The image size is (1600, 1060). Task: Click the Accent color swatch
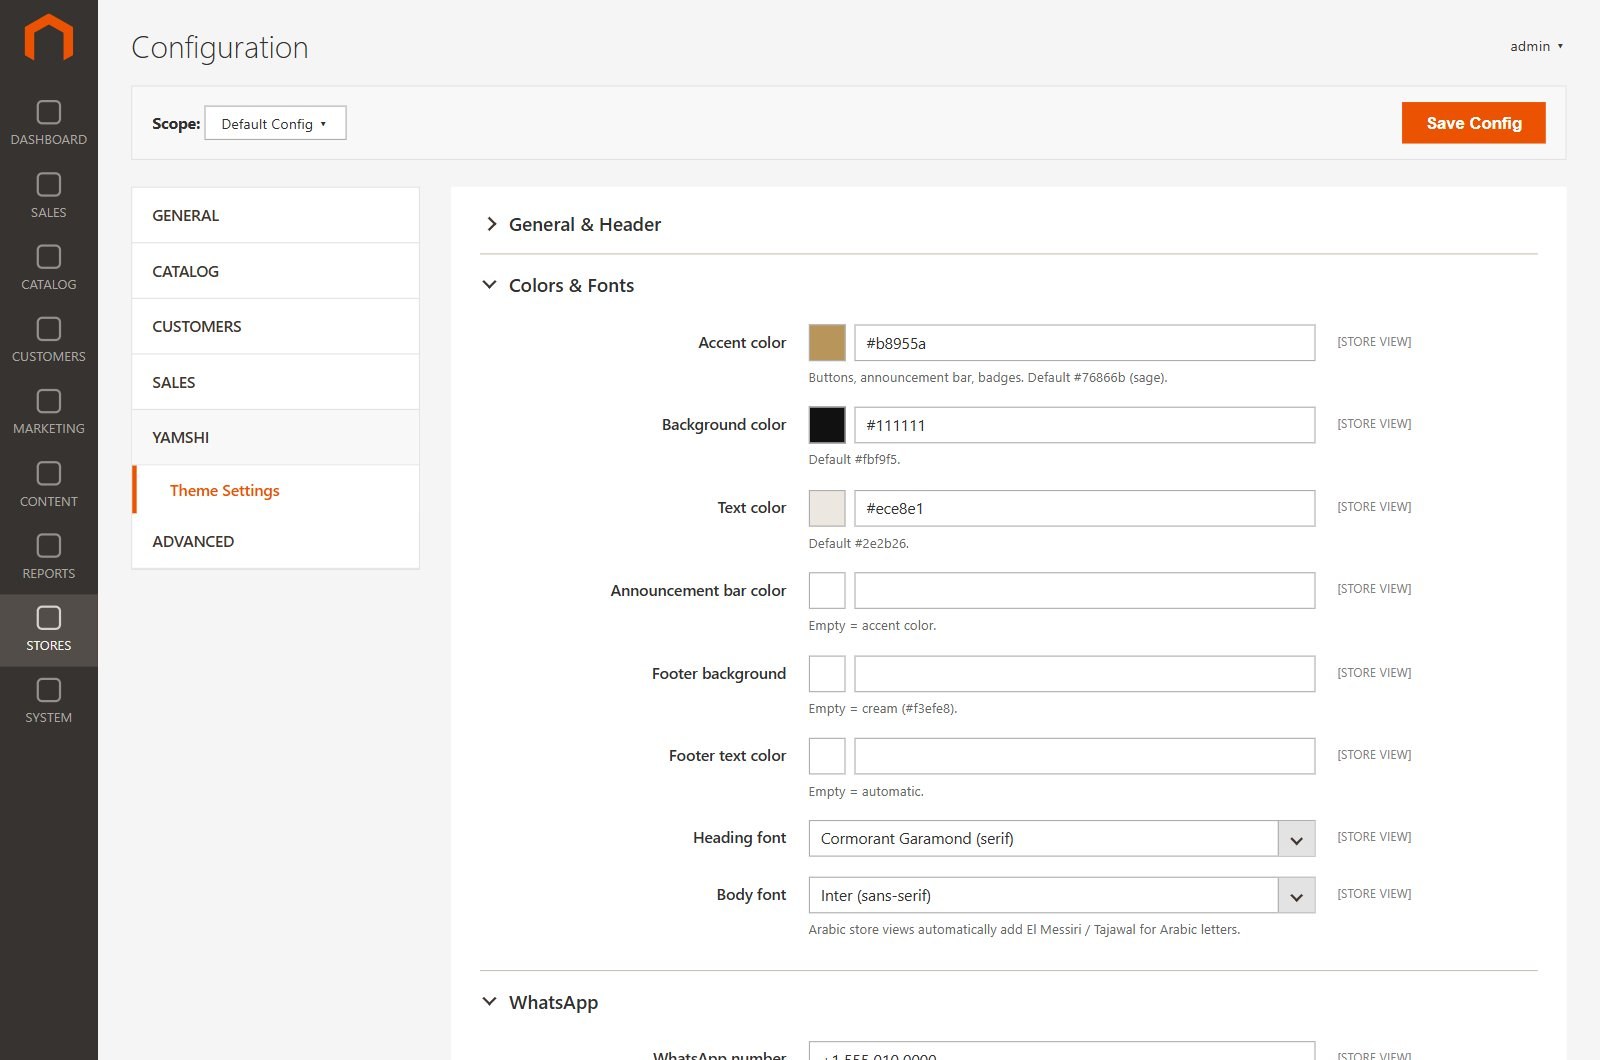pos(827,342)
